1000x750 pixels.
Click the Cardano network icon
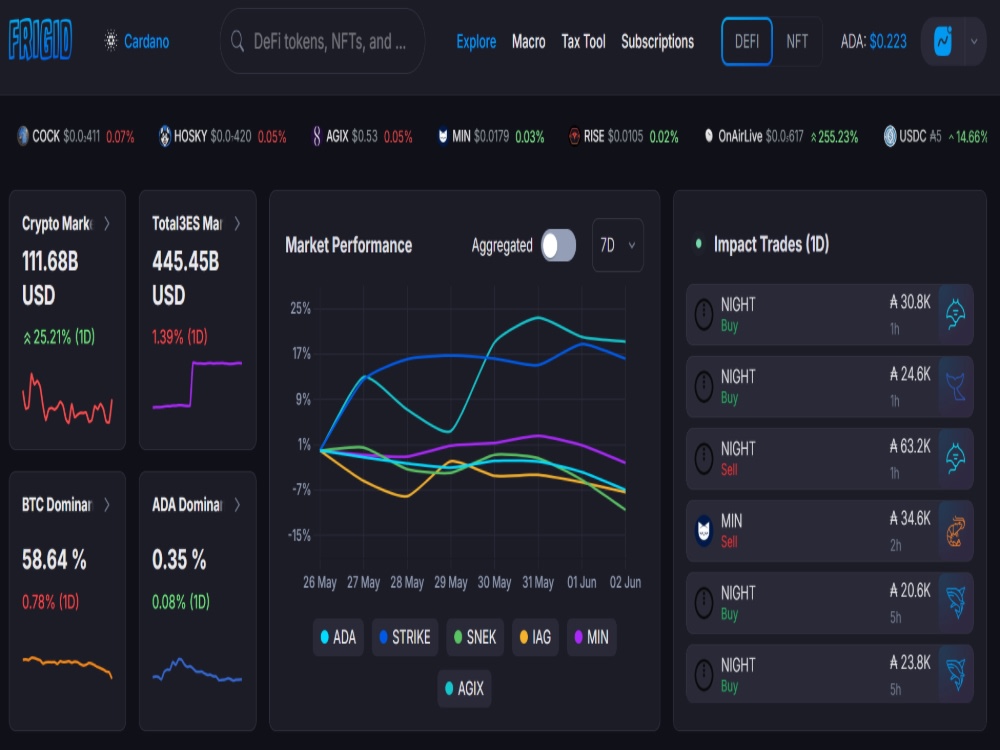tap(111, 41)
